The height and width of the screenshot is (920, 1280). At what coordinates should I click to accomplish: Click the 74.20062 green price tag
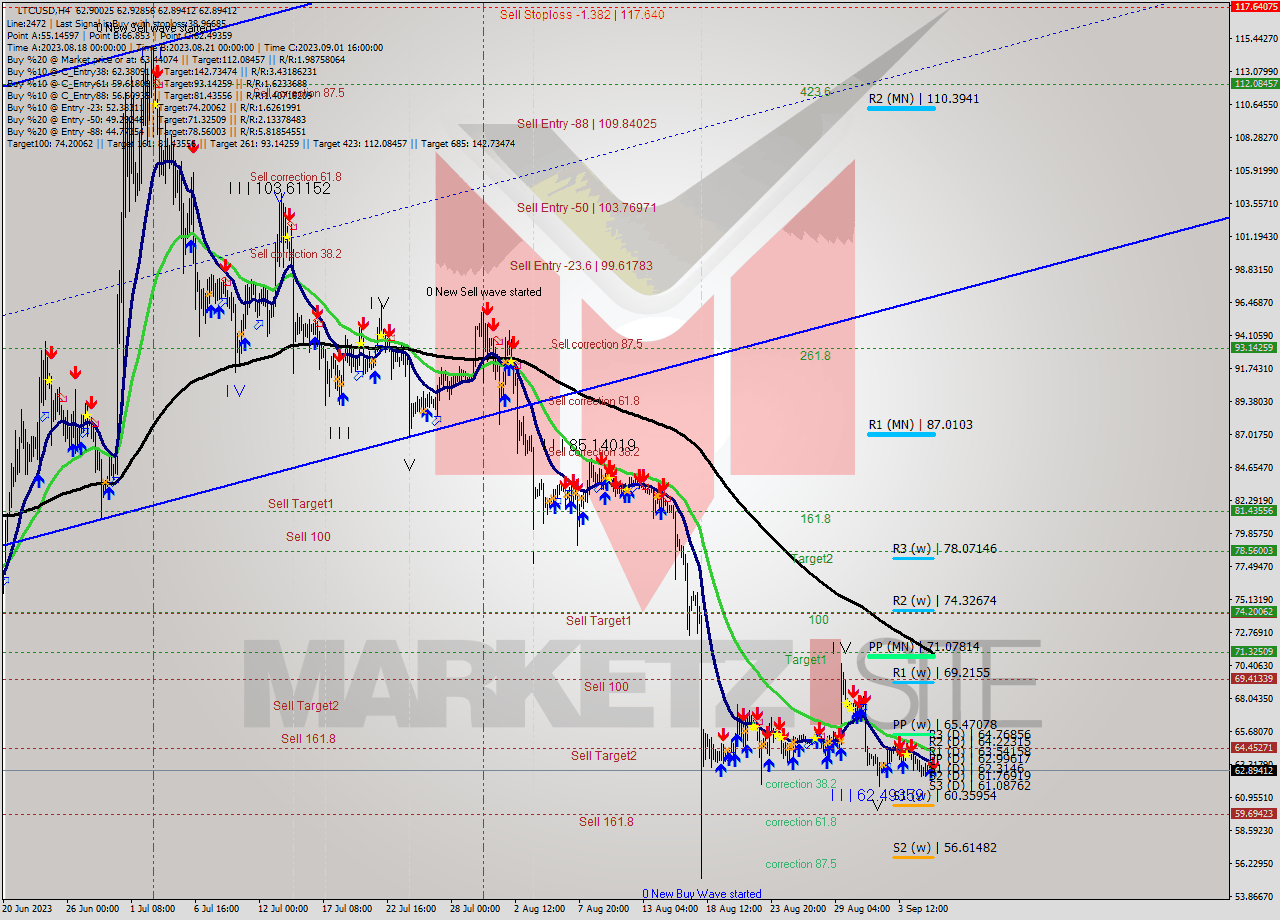pos(1254,612)
